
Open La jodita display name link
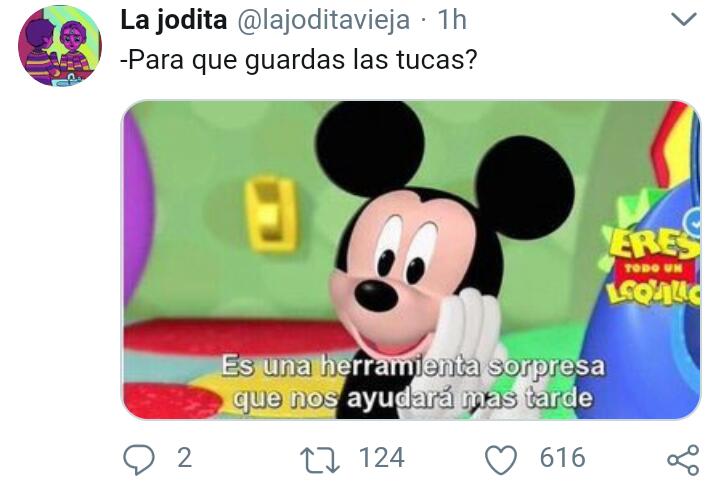174,20
